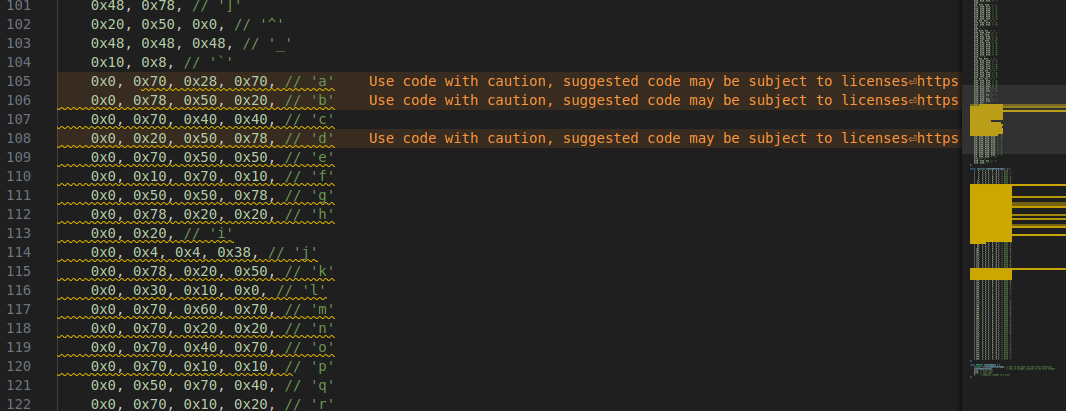The image size is (1066, 411).
Task: Click the 'i' comment on line 113
Action: pos(209,234)
